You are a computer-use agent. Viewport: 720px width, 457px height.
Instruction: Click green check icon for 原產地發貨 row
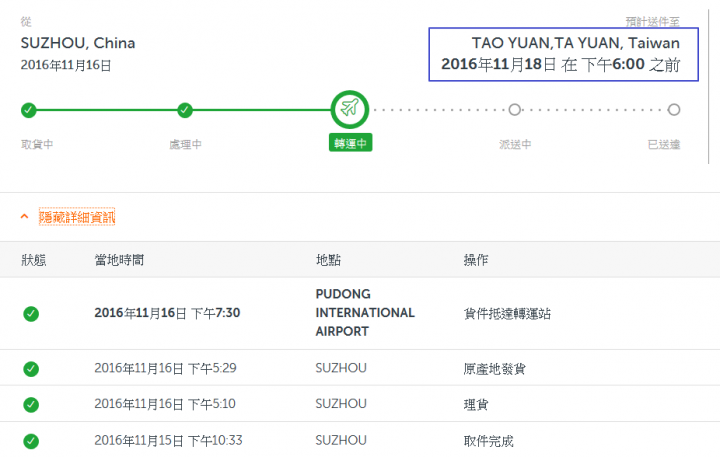(31, 369)
